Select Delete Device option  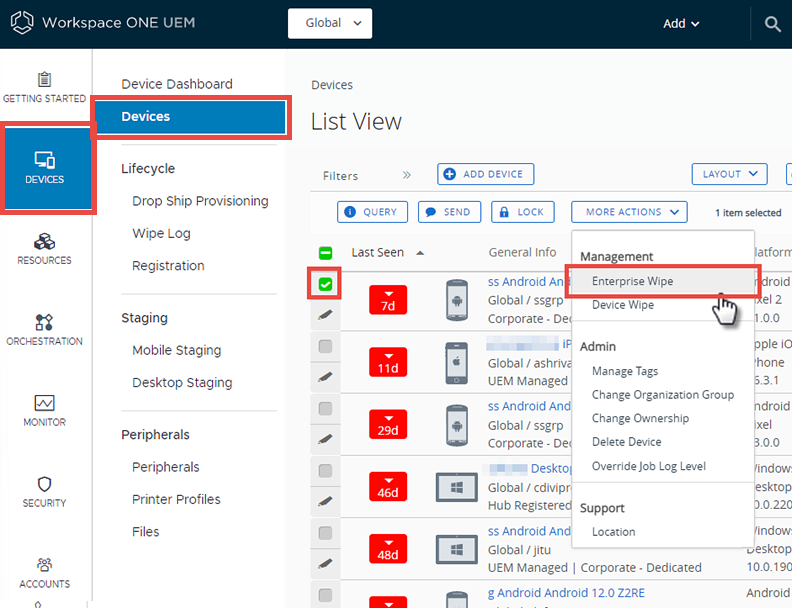coord(626,442)
